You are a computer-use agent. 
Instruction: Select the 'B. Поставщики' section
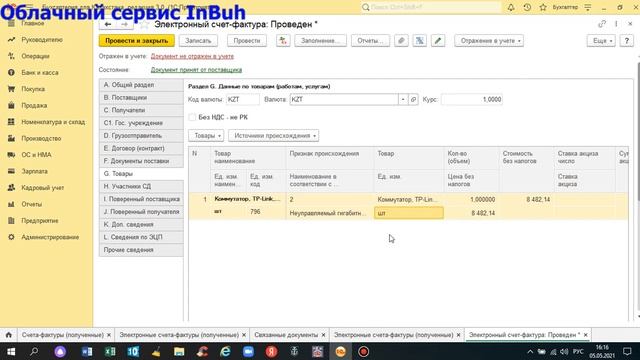pos(141,98)
